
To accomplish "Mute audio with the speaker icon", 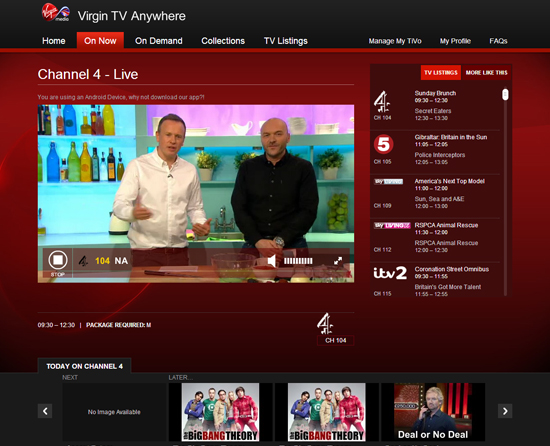I will (x=271, y=261).
